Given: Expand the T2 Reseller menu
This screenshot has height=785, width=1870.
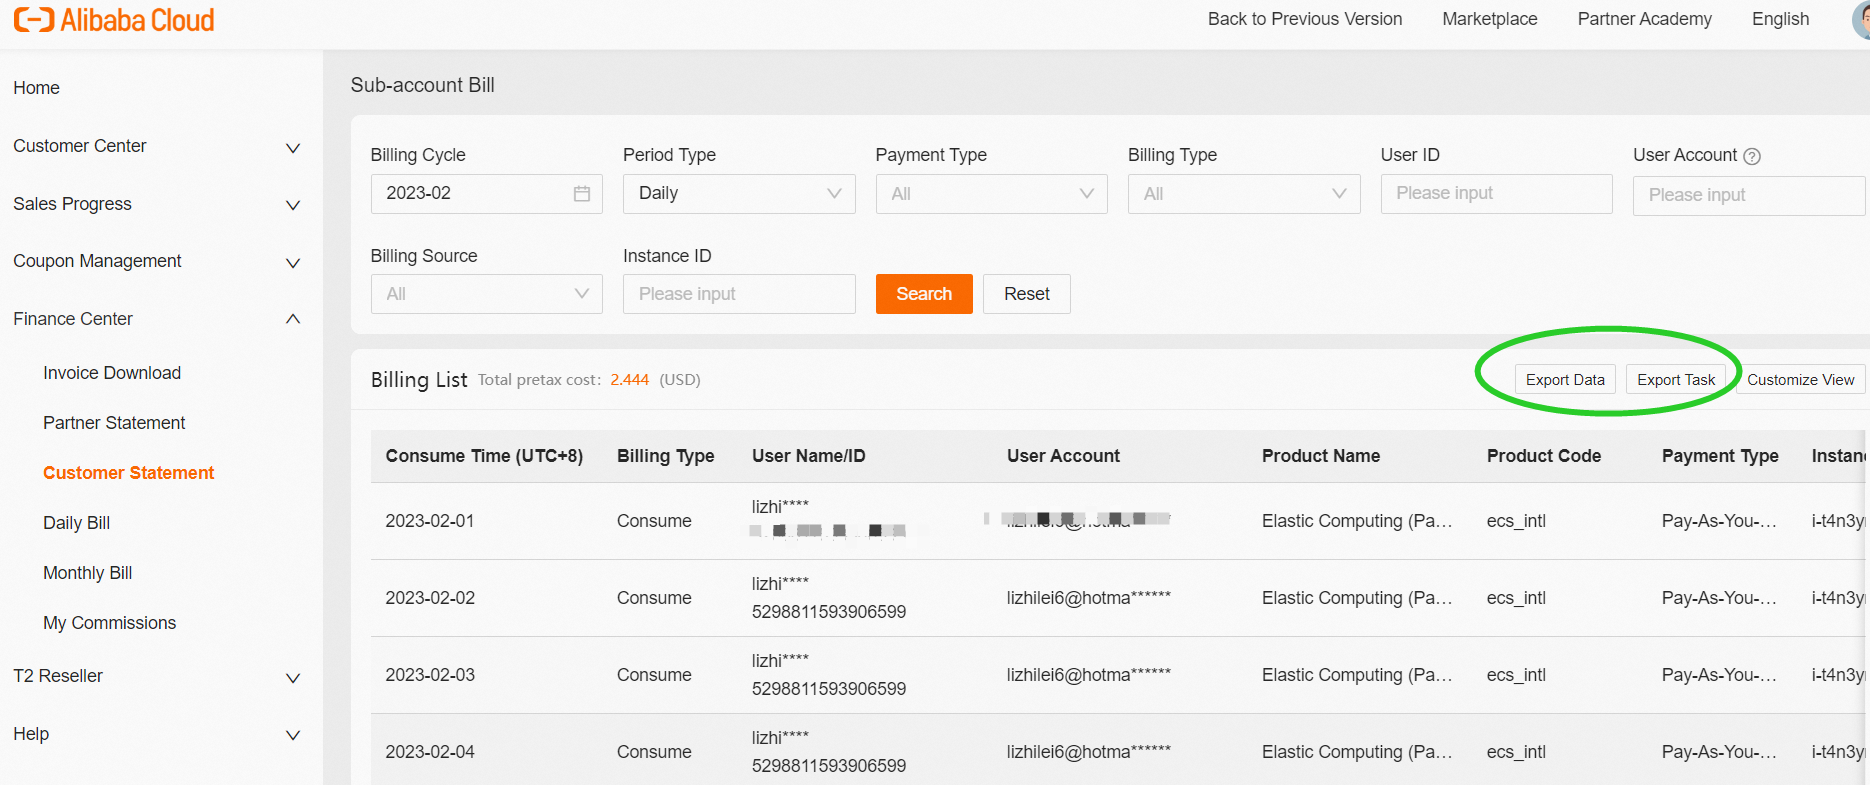Looking at the screenshot, I should point(293,678).
